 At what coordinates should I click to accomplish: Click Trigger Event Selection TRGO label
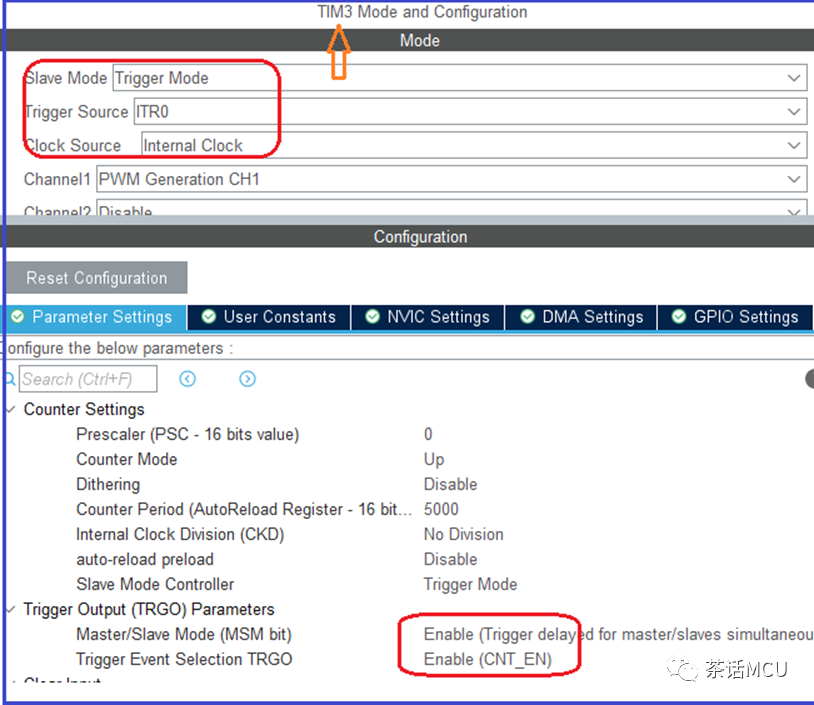(x=184, y=659)
